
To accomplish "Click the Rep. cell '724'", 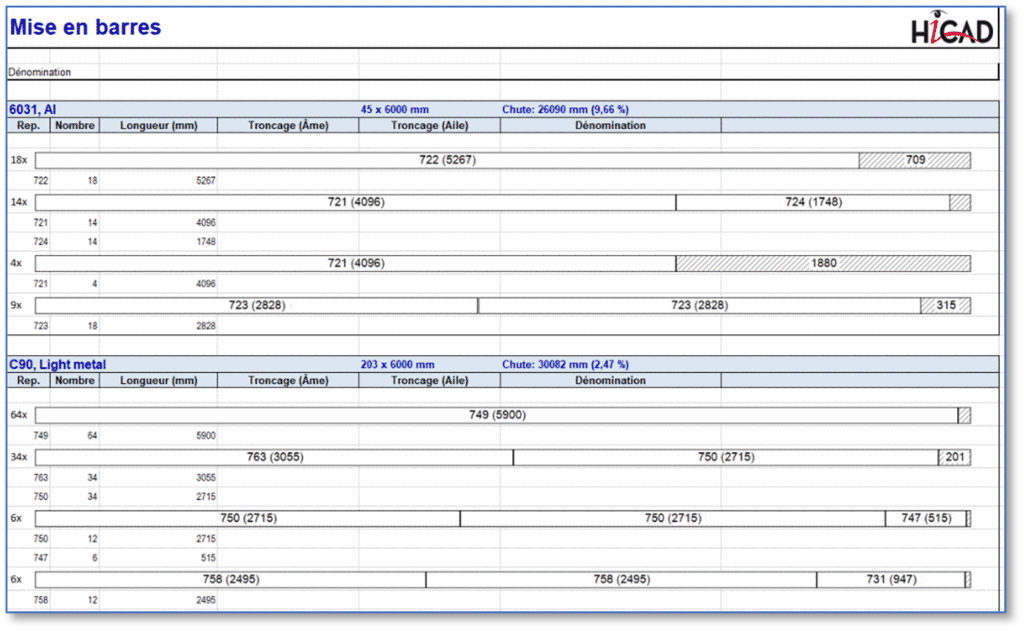I will click(40, 242).
